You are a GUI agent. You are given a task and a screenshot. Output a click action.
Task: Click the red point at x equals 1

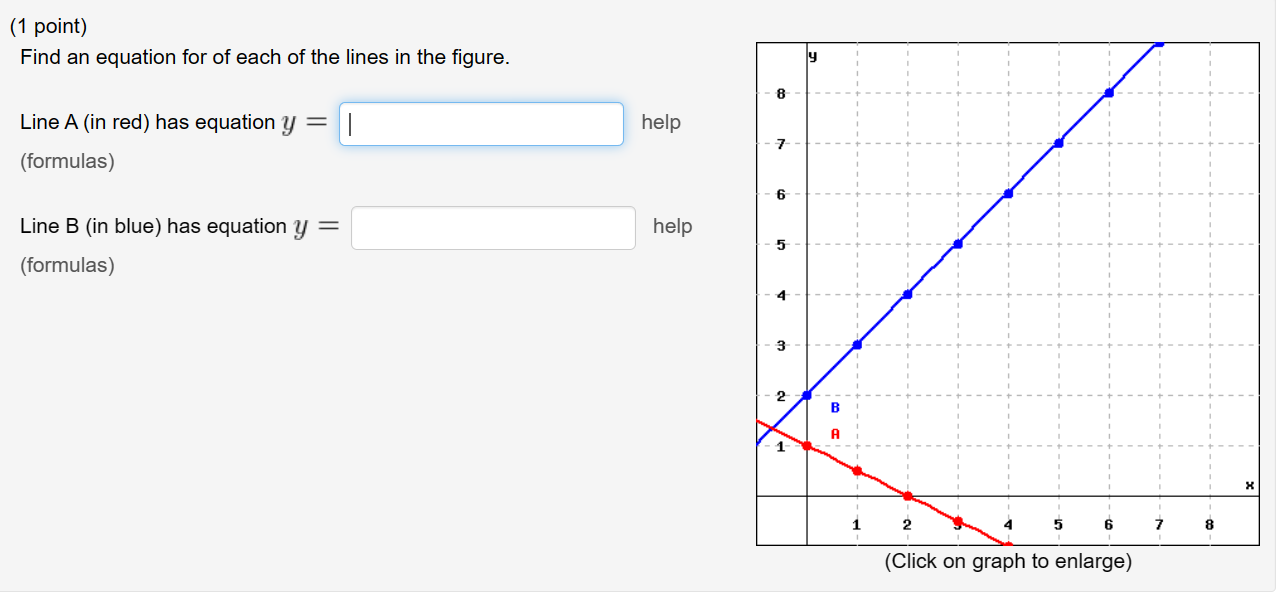857,471
